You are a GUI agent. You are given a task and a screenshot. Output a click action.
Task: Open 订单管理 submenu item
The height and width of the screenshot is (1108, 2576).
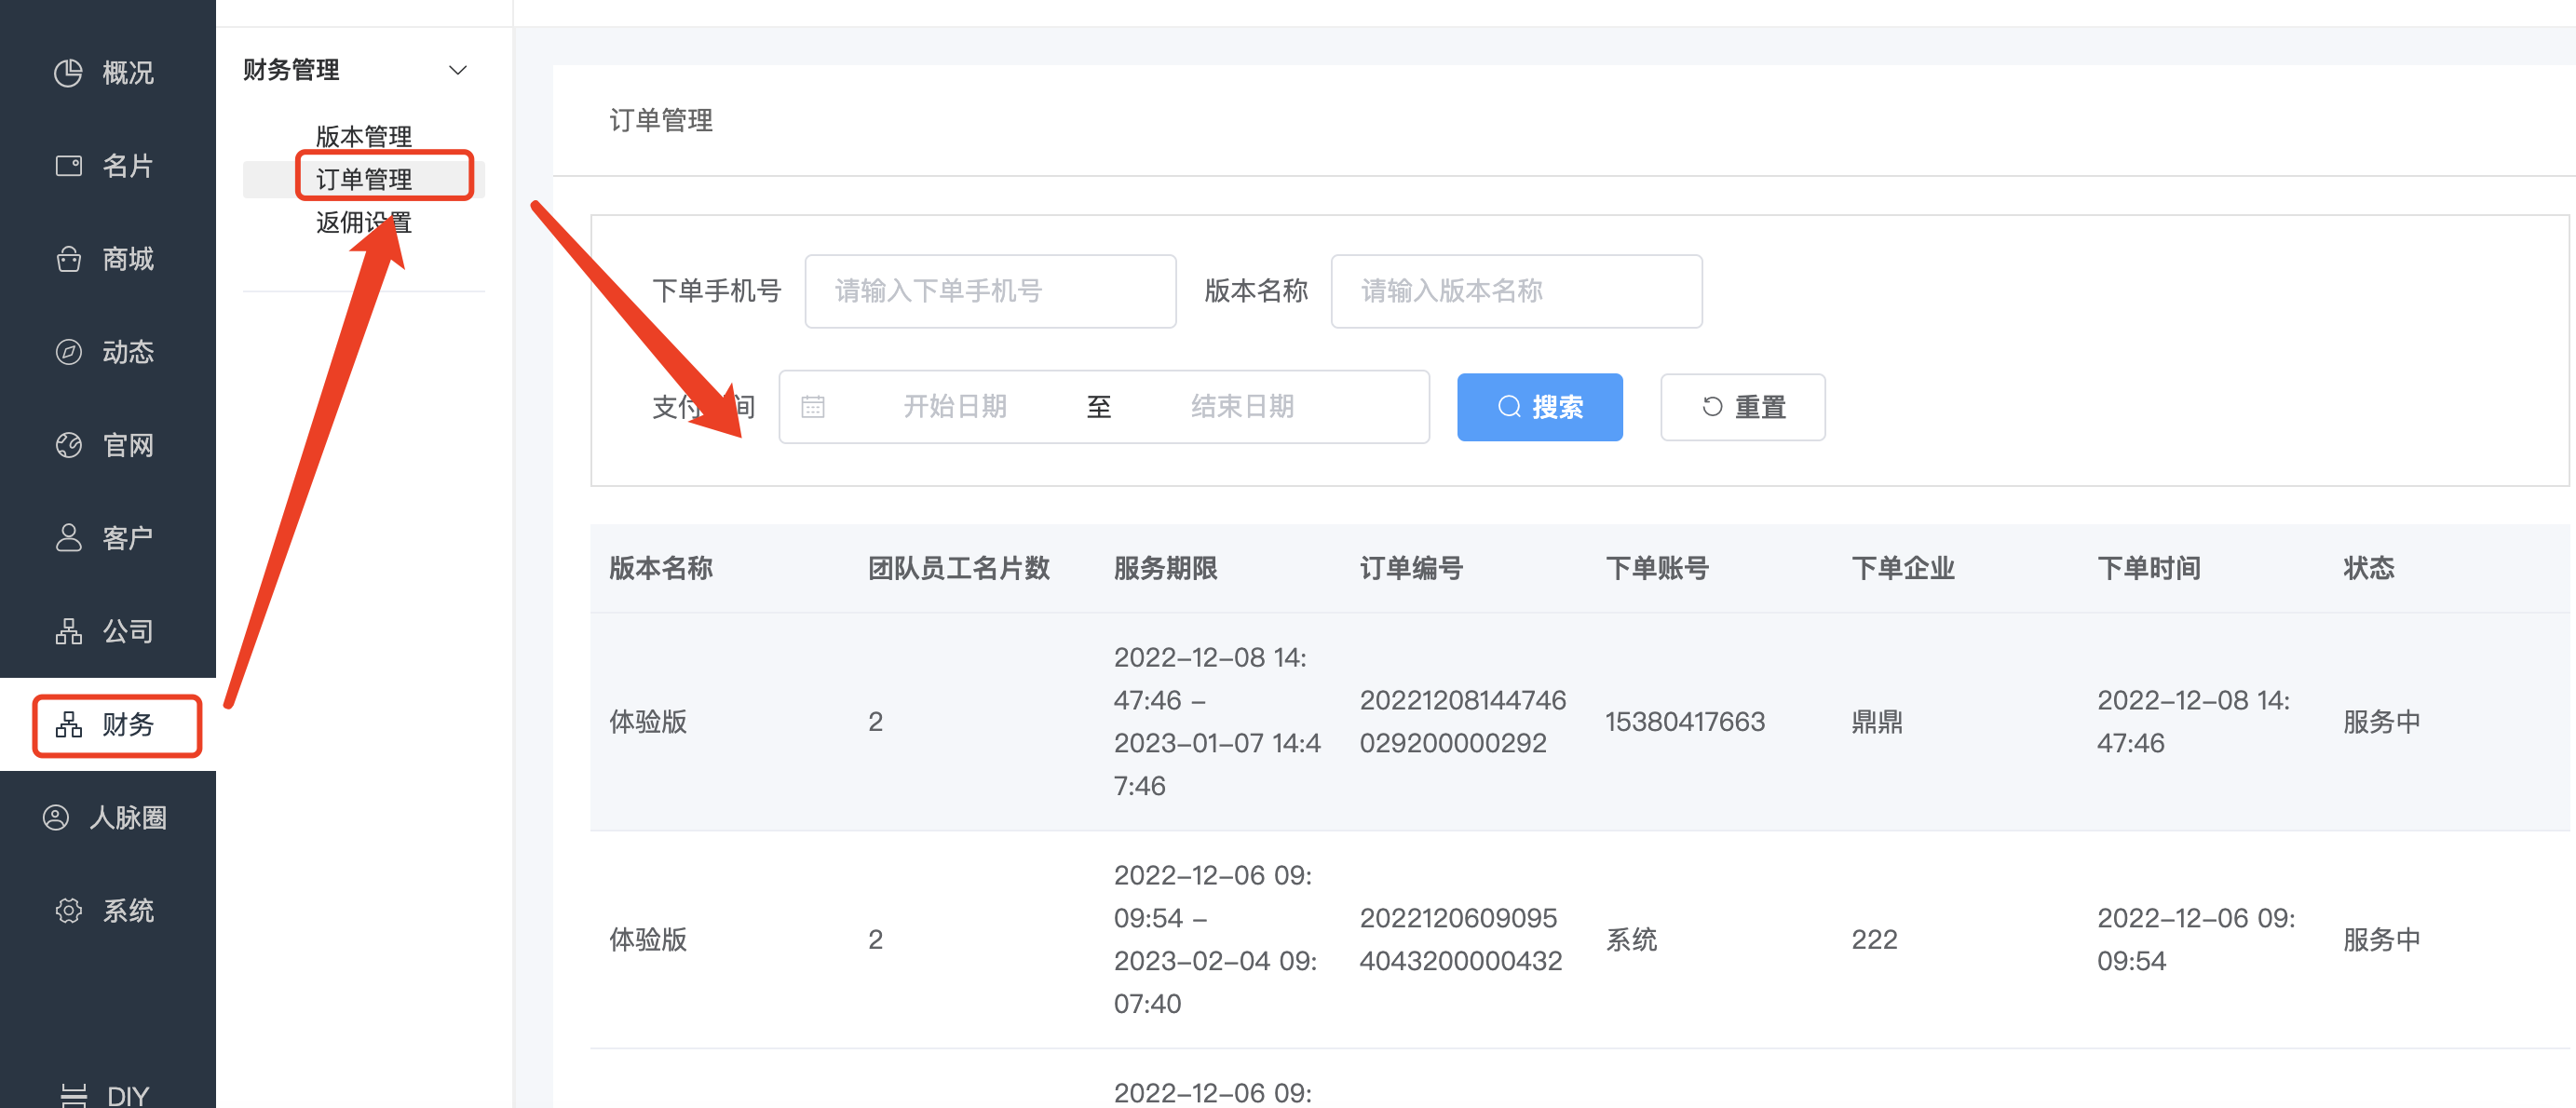click(x=364, y=179)
